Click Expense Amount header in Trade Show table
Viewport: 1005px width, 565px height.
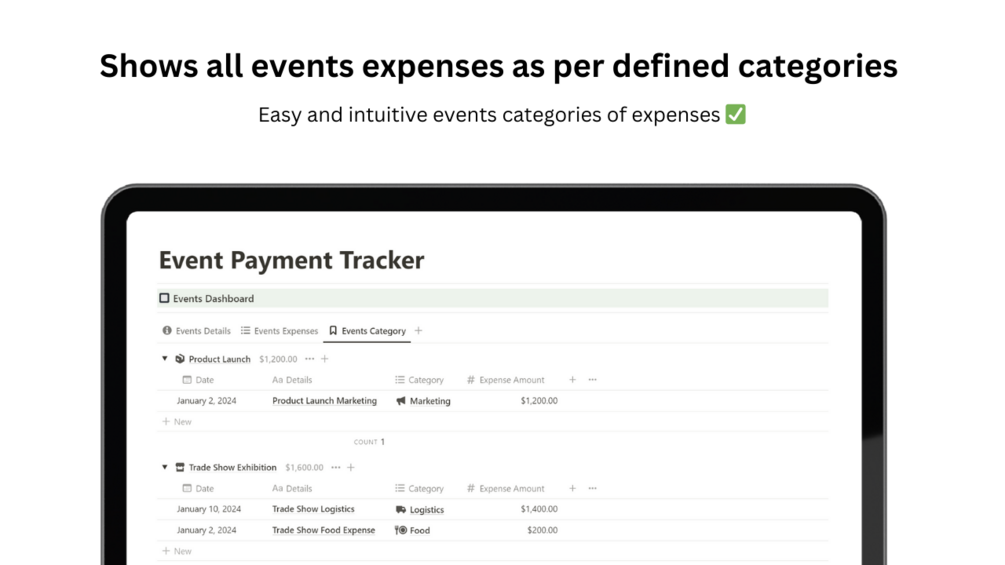[506, 488]
